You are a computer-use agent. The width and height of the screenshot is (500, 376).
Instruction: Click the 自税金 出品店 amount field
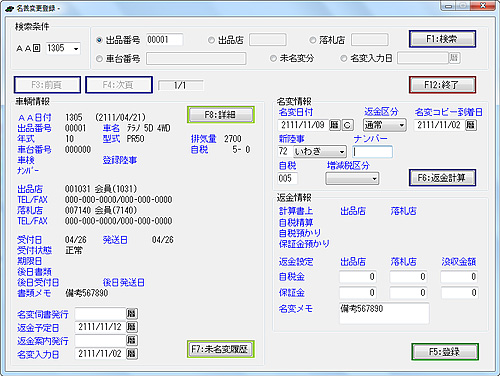click(x=358, y=277)
